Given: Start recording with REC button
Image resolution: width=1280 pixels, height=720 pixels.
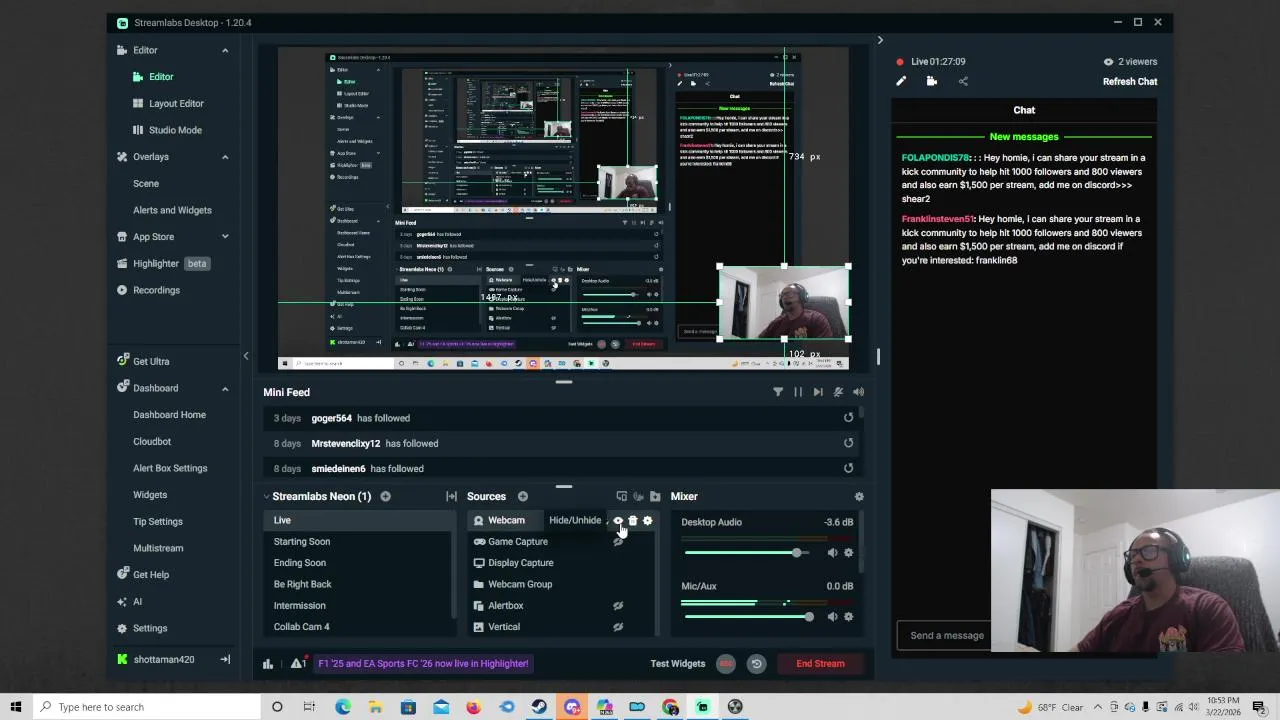Looking at the screenshot, I should pyautogui.click(x=726, y=663).
